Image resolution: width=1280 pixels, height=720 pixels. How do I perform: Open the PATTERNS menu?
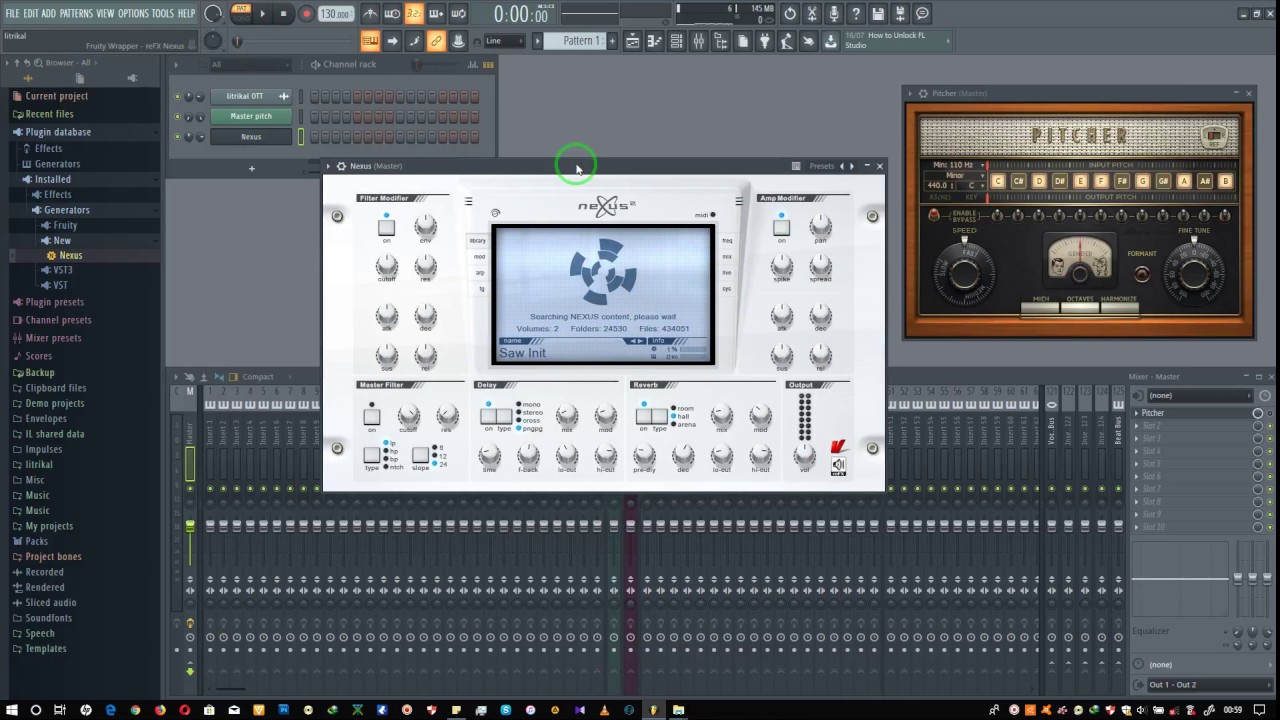[x=76, y=13]
